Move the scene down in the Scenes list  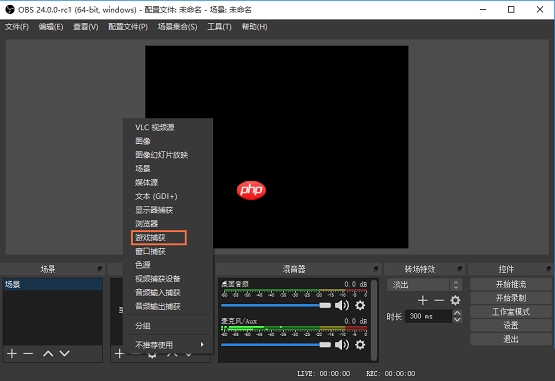[x=64, y=353]
